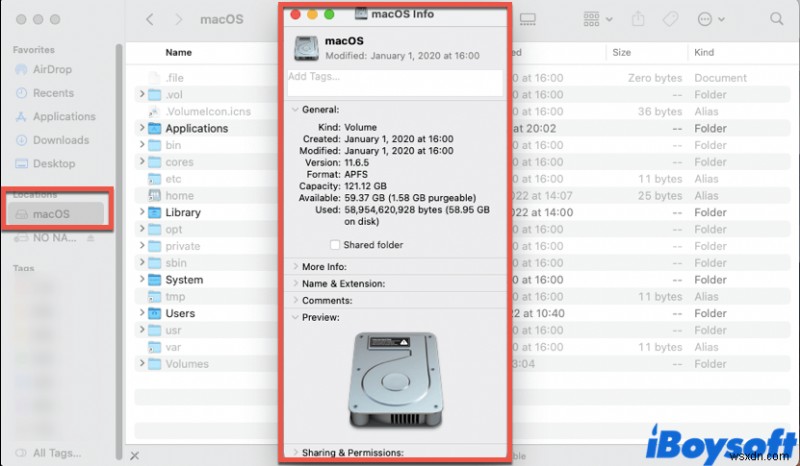Expand the .vol folder
800x466 pixels.
pyautogui.click(x=141, y=94)
